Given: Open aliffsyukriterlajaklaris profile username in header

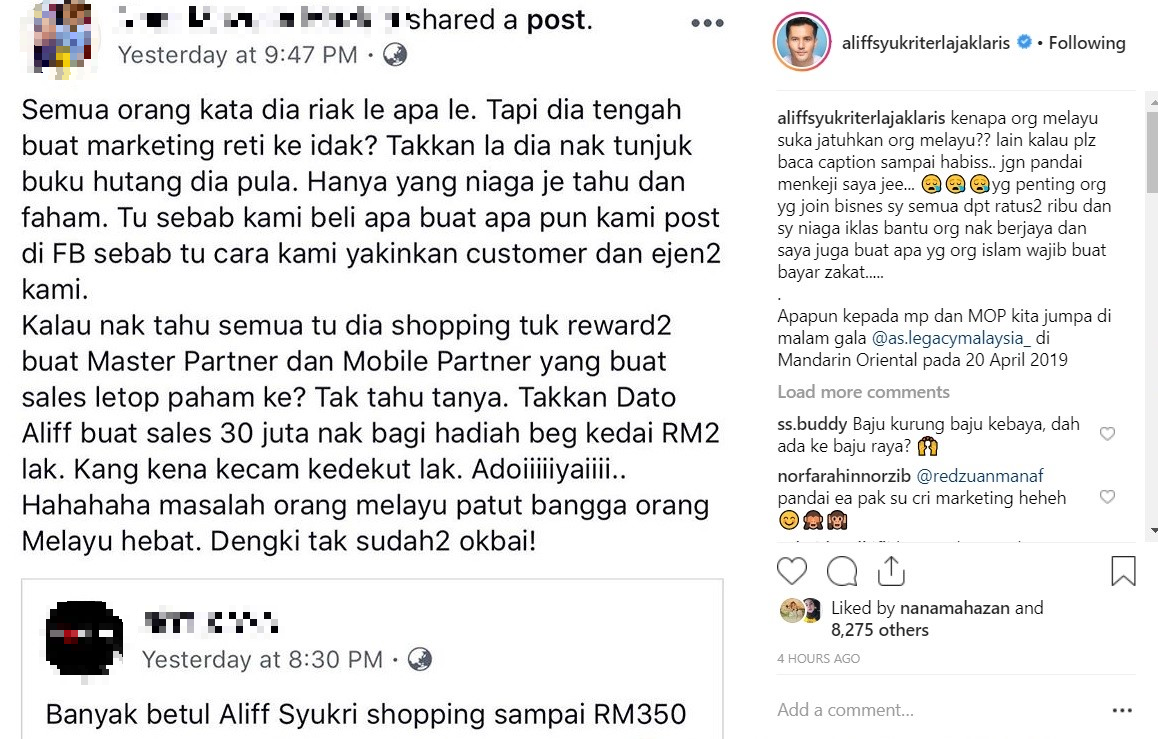Looking at the screenshot, I should (x=925, y=44).
